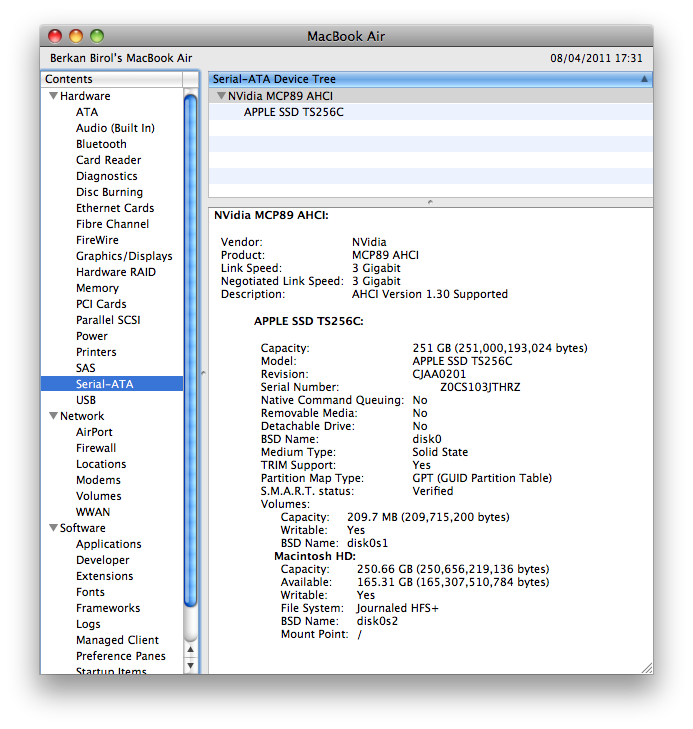Click the sidebar scroll up arrow

(x=191, y=649)
